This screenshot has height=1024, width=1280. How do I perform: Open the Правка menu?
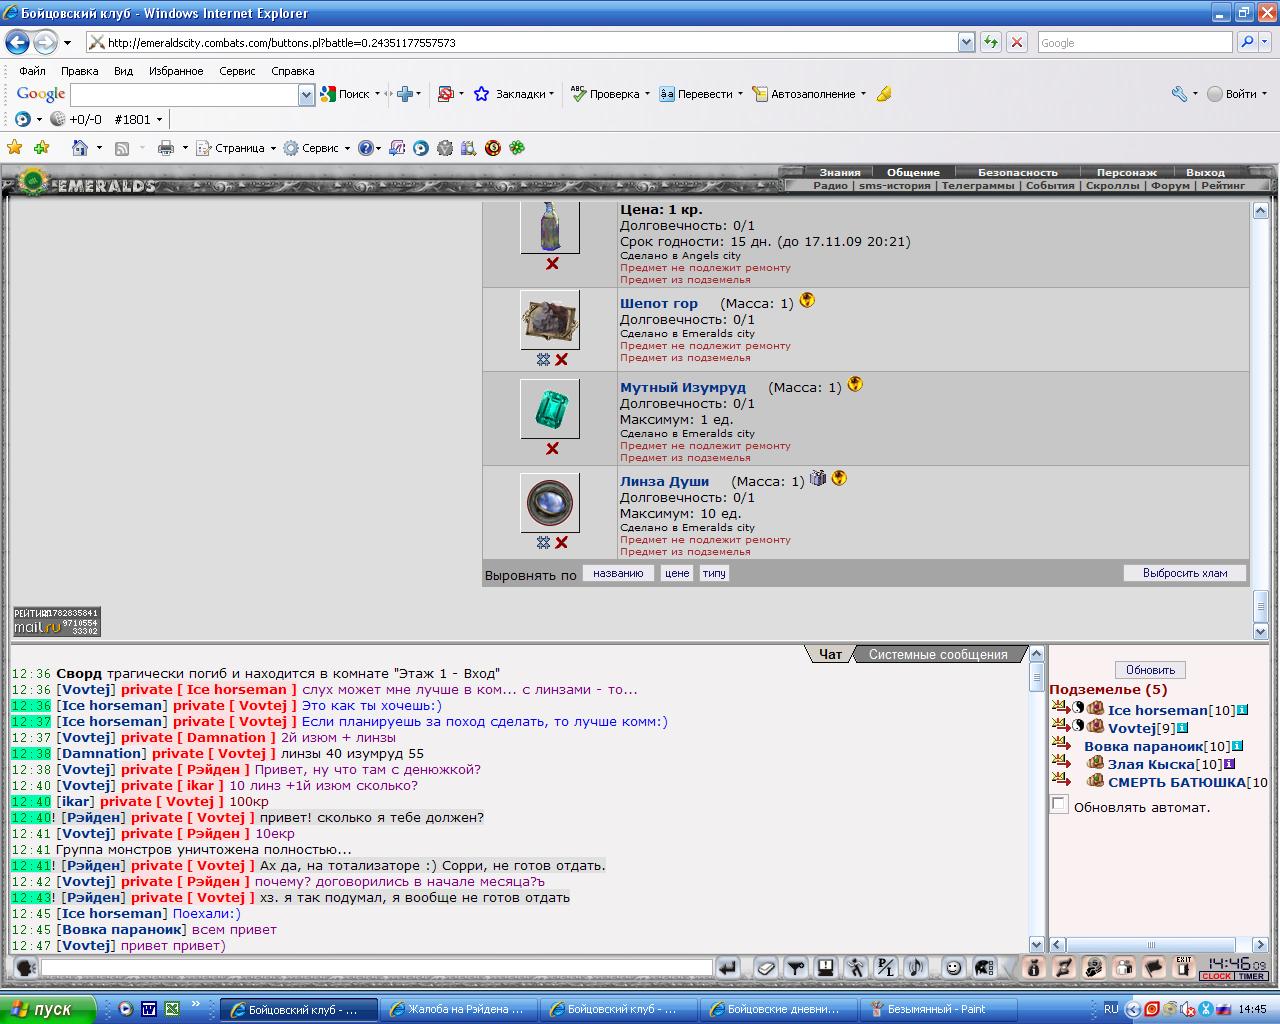click(x=79, y=71)
